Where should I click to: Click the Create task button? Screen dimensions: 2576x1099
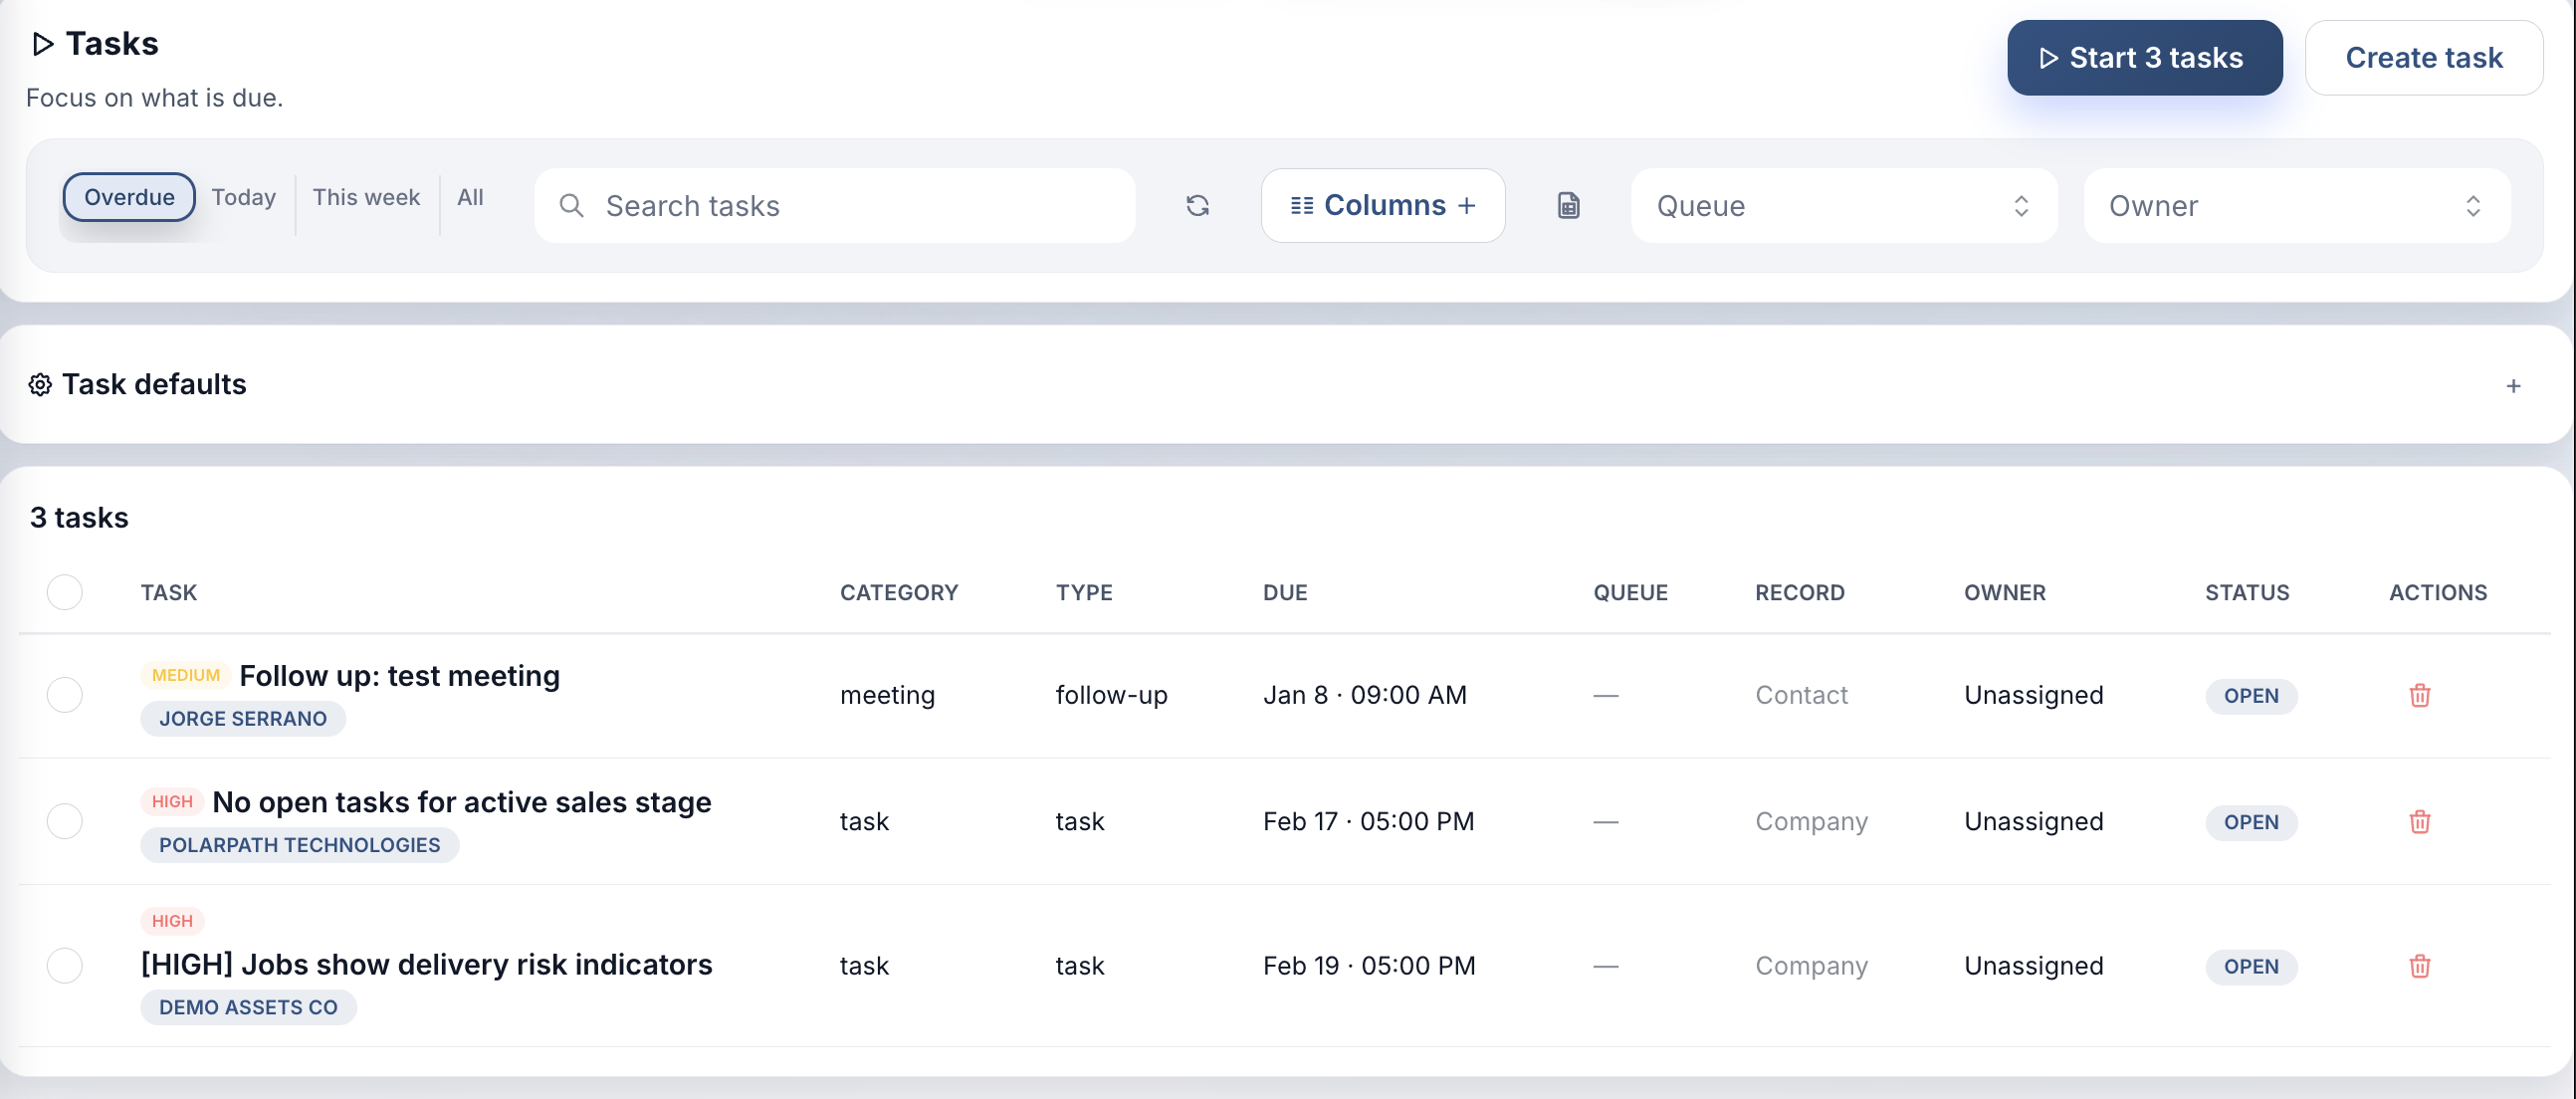pos(2424,57)
